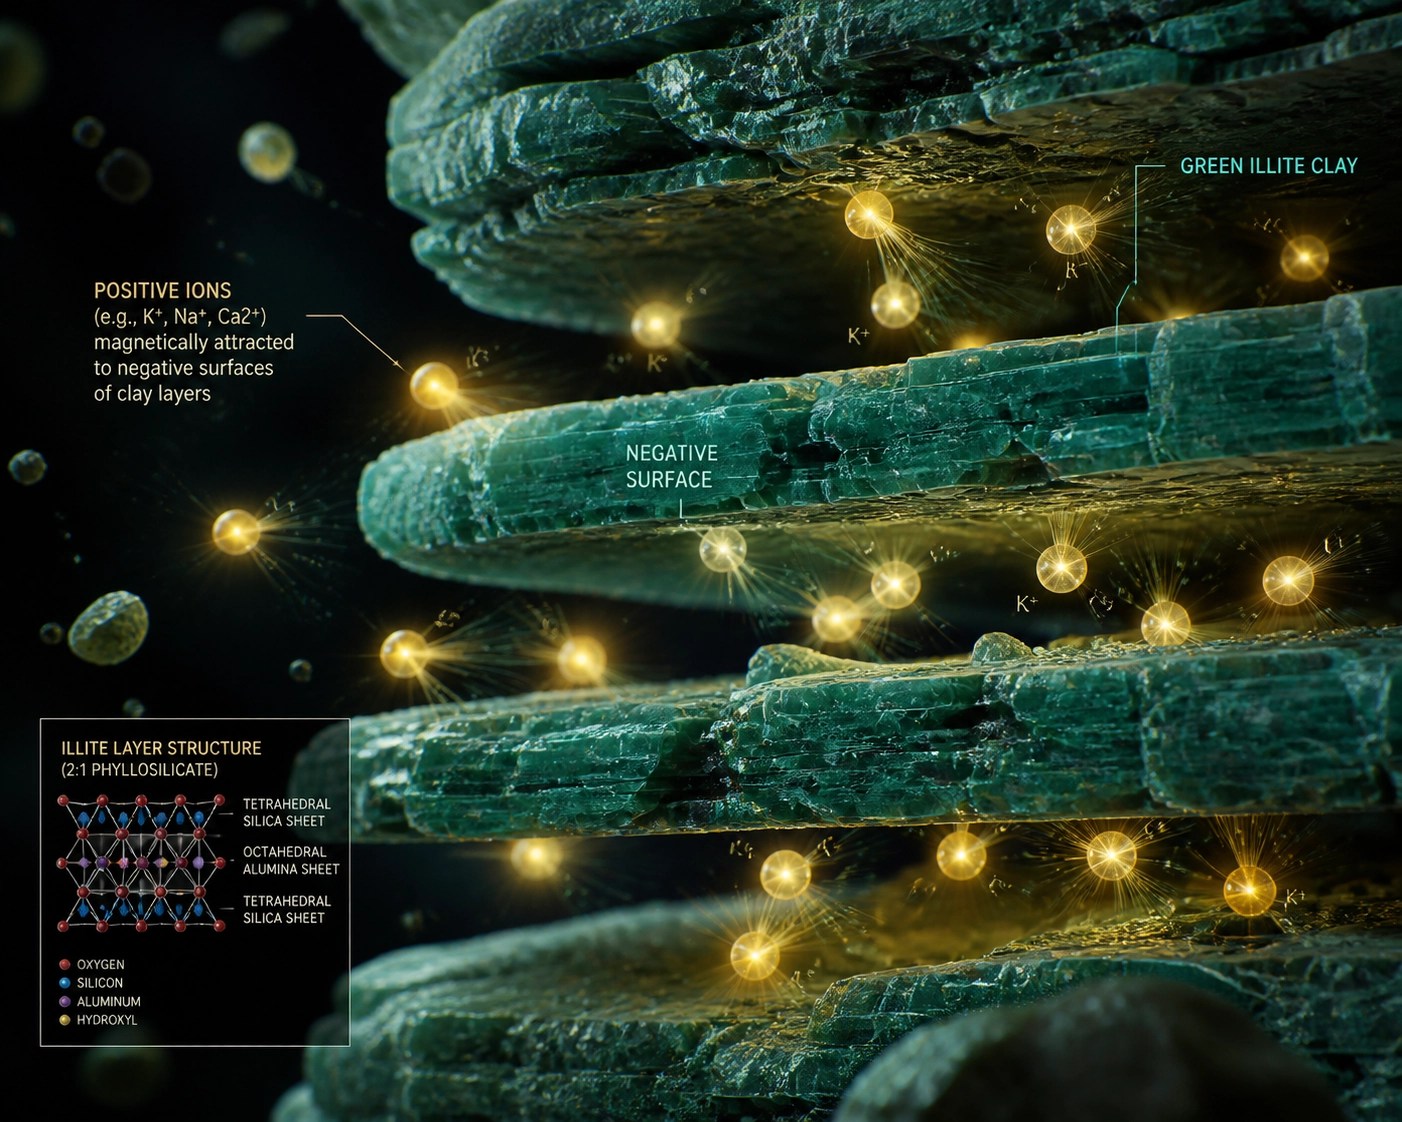Click the "HYDROXYL" legend text
This screenshot has width=1402, height=1122.
[107, 1020]
